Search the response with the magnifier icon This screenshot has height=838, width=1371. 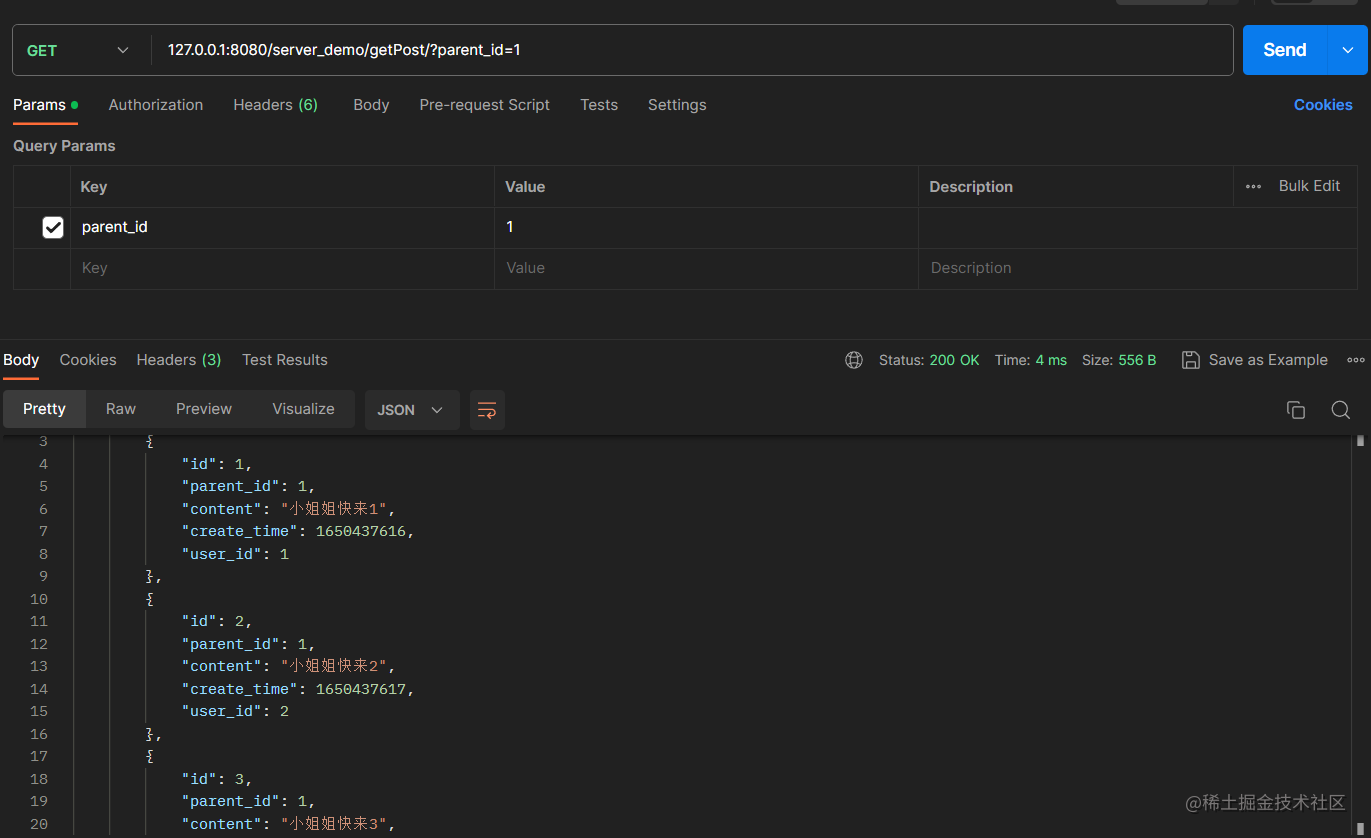coord(1341,410)
